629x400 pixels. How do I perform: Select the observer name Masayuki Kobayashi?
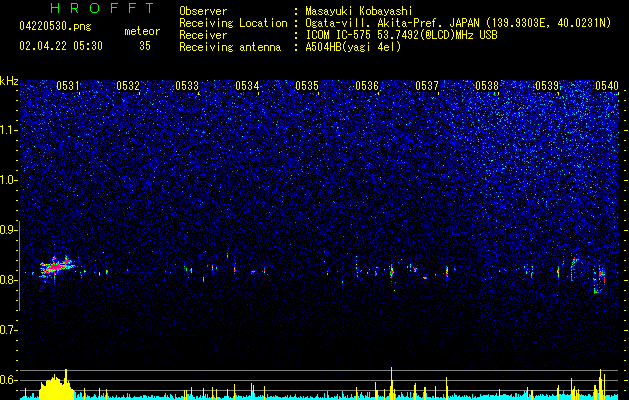pyautogui.click(x=359, y=11)
